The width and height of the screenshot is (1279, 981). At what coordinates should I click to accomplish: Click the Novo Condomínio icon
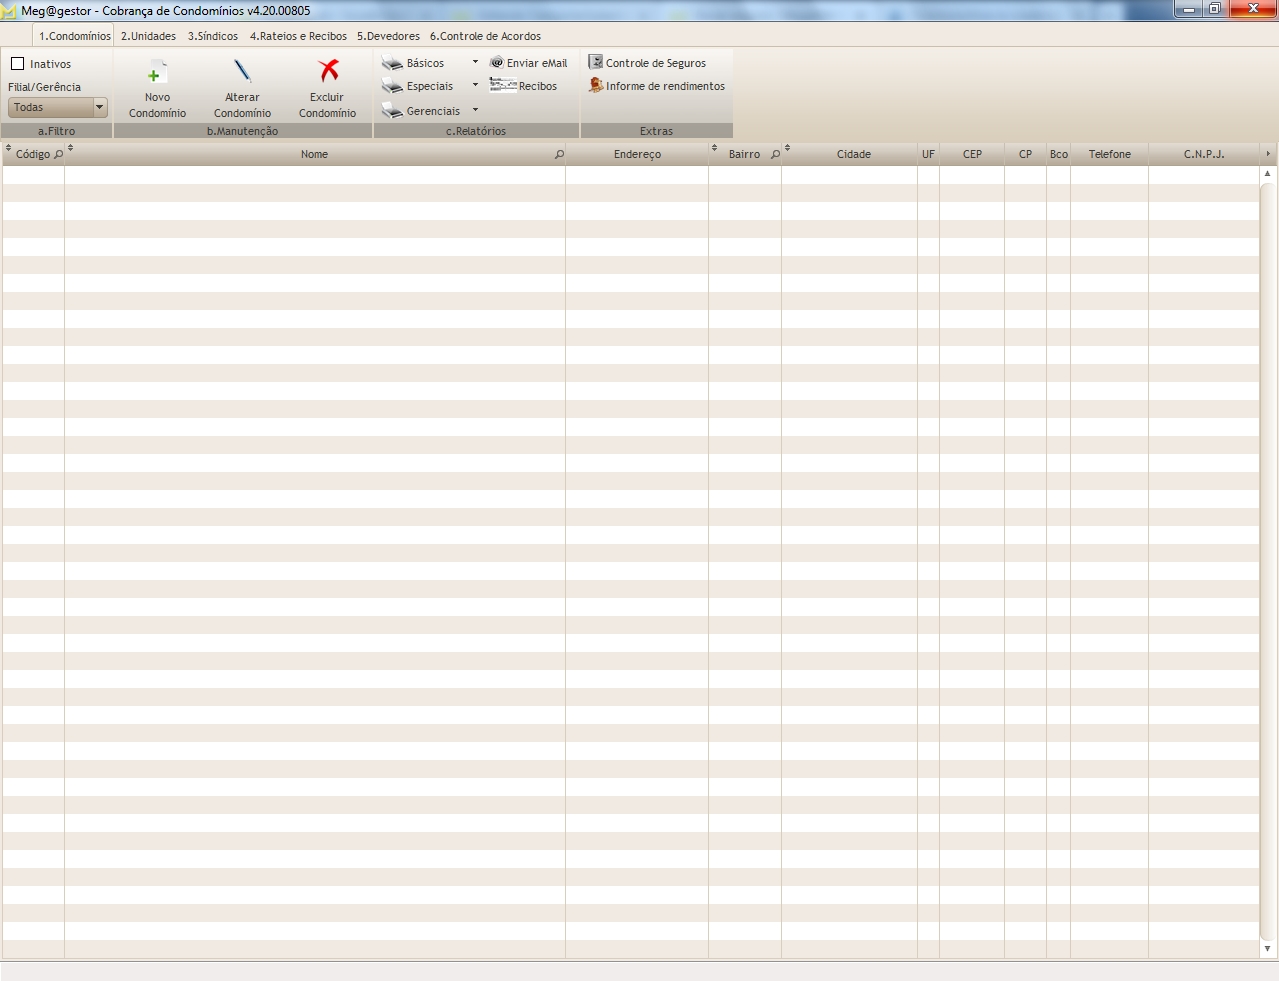tap(157, 73)
